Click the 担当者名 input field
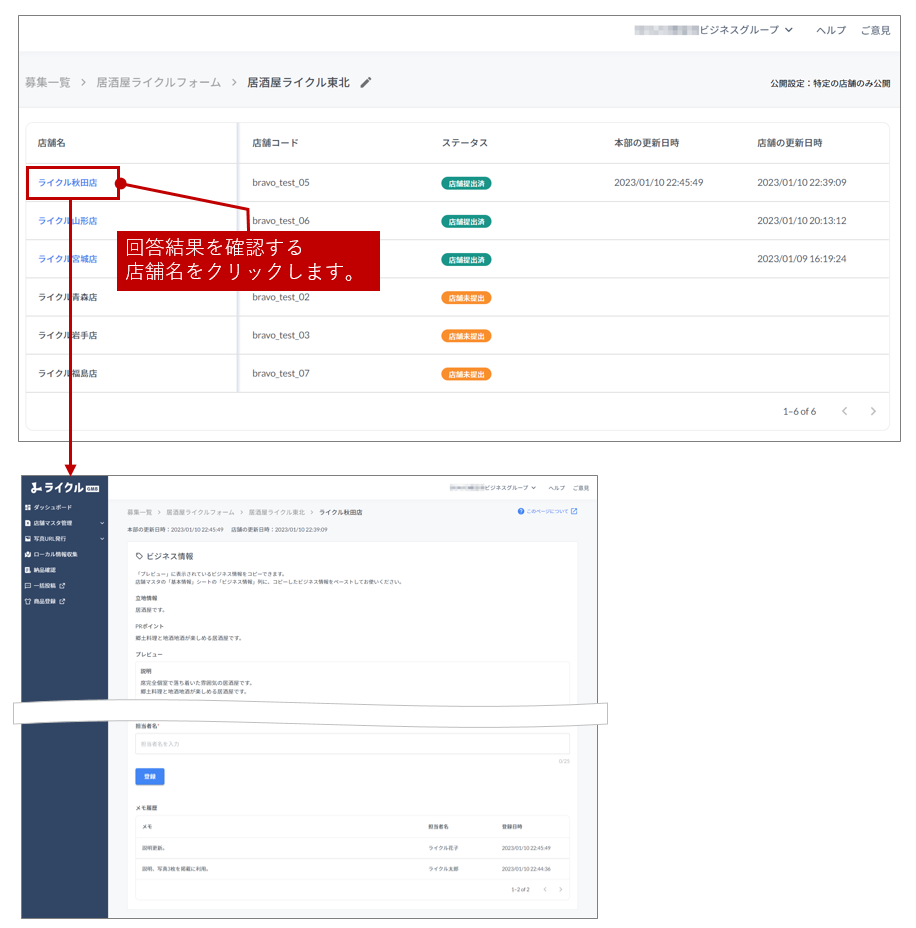The image size is (916, 928). click(352, 744)
